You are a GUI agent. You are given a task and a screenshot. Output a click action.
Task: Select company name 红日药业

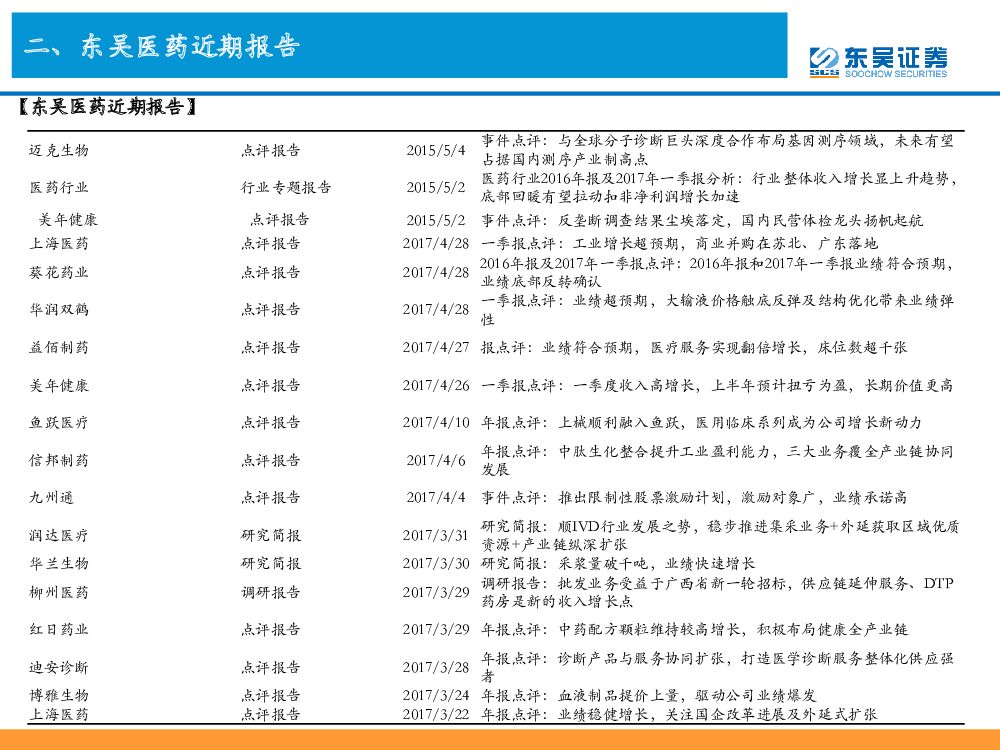(x=59, y=630)
